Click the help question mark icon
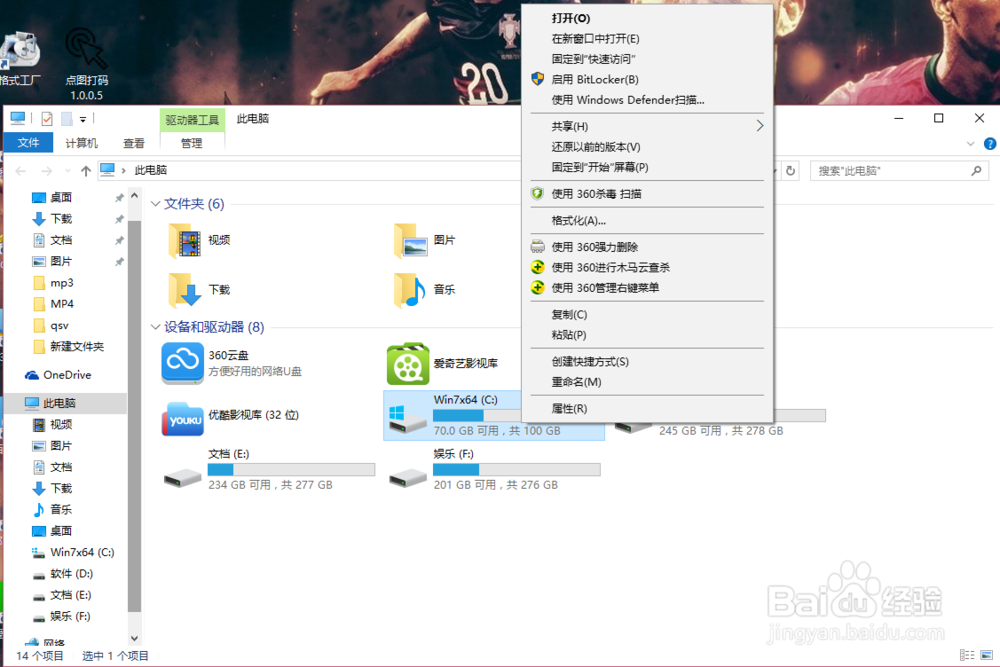Image resolution: width=1000 pixels, height=667 pixels. pyautogui.click(x=989, y=142)
